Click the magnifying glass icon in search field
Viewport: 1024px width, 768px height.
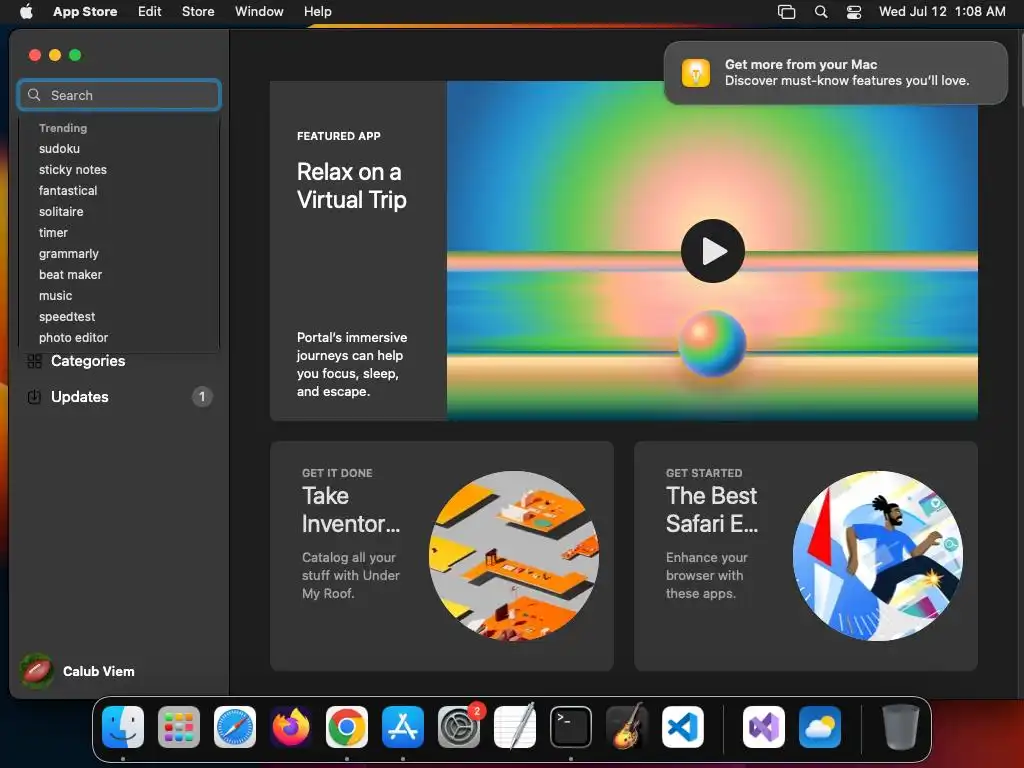(x=34, y=95)
